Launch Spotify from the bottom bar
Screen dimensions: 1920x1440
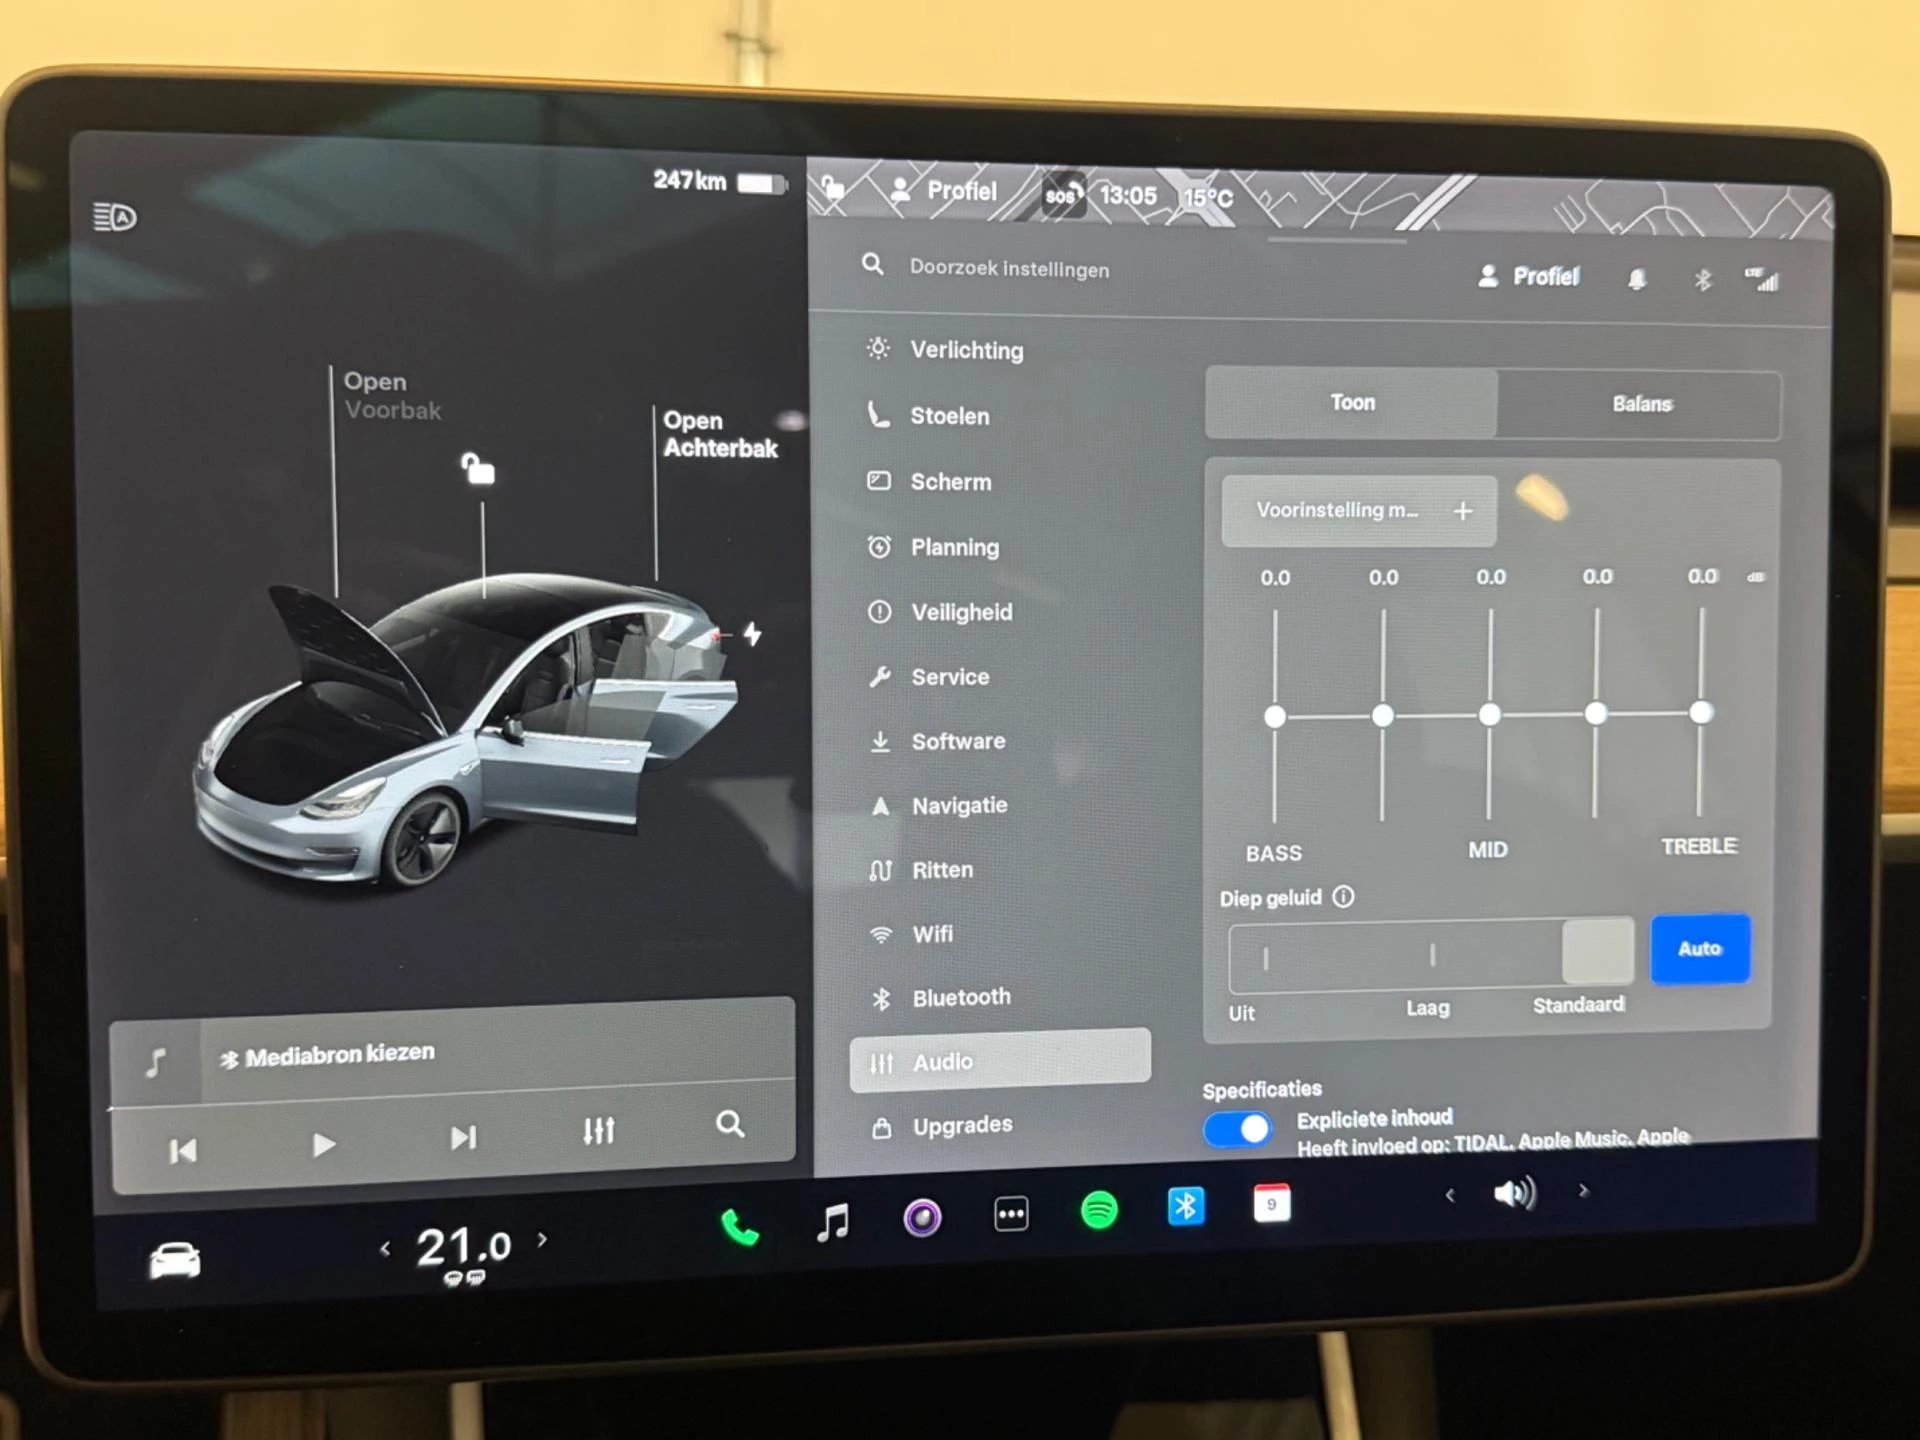(1099, 1211)
